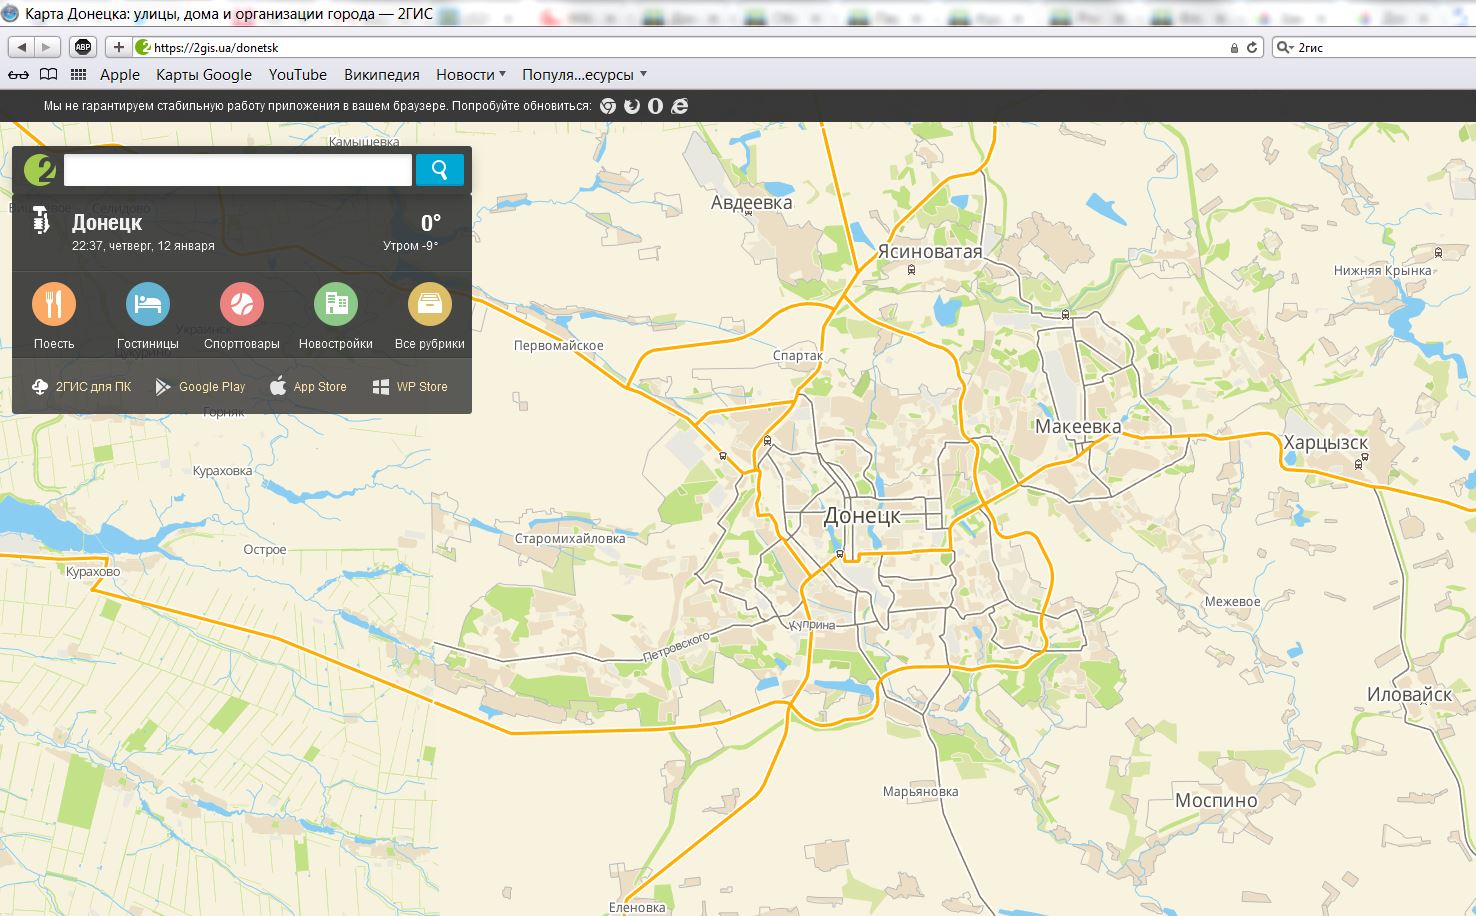
Task: Click the Макеевка label on the map
Action: [1078, 426]
